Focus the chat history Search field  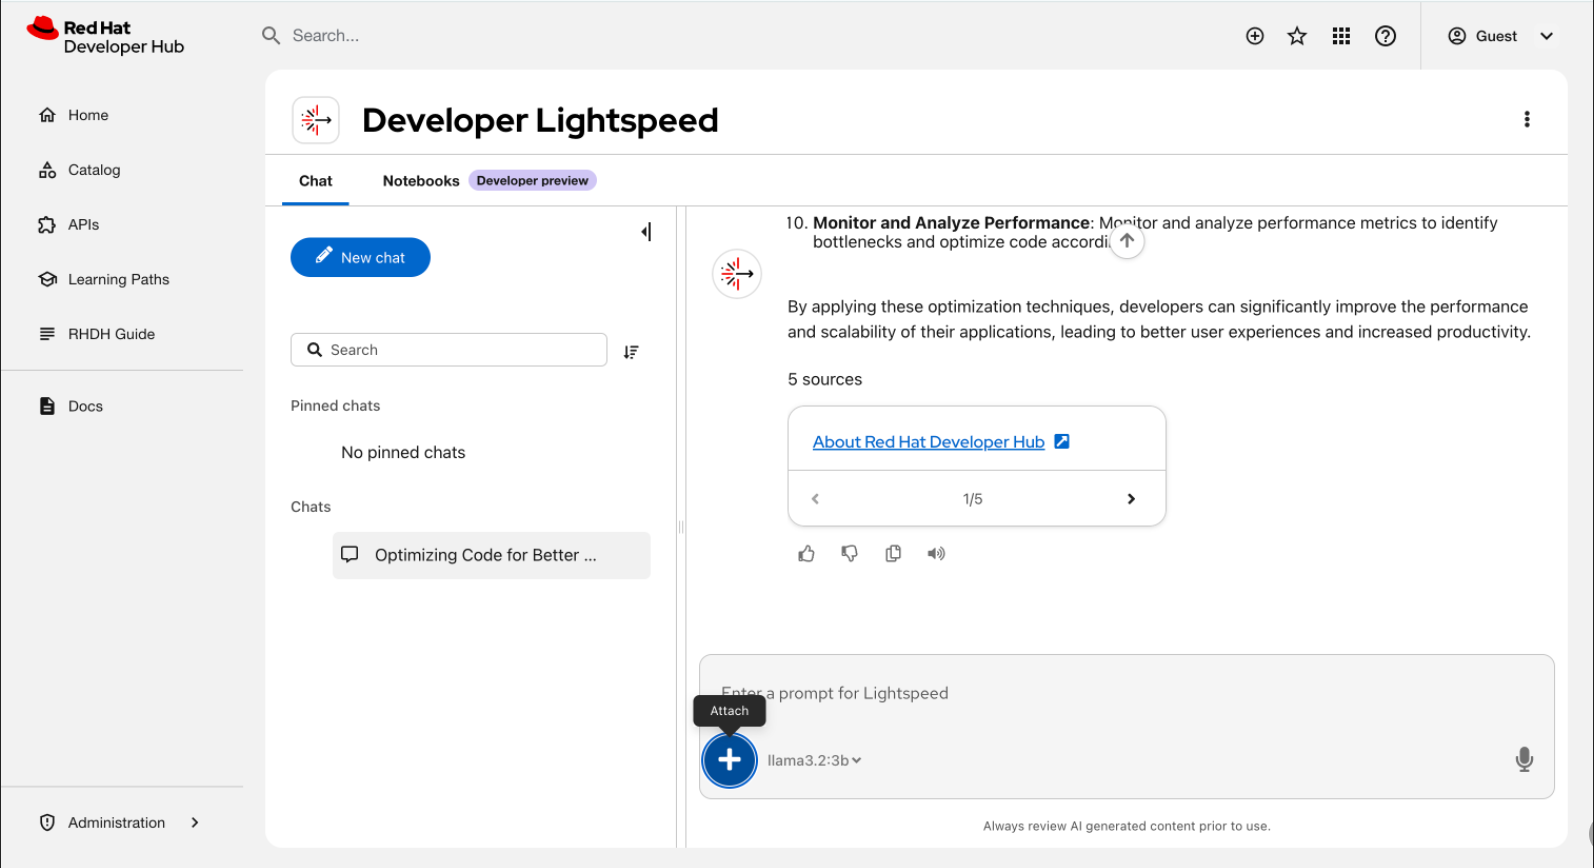(449, 350)
